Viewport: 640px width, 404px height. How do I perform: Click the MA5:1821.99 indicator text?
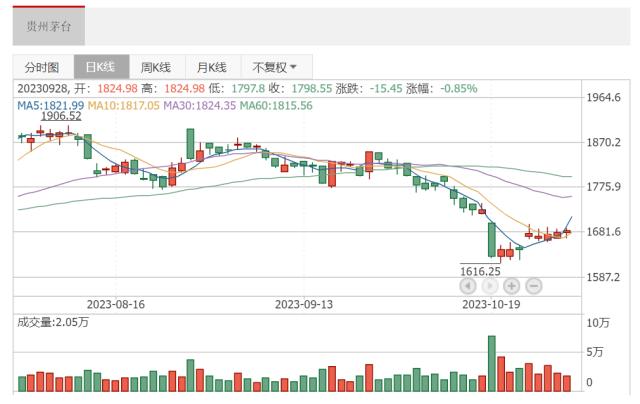click(50, 106)
